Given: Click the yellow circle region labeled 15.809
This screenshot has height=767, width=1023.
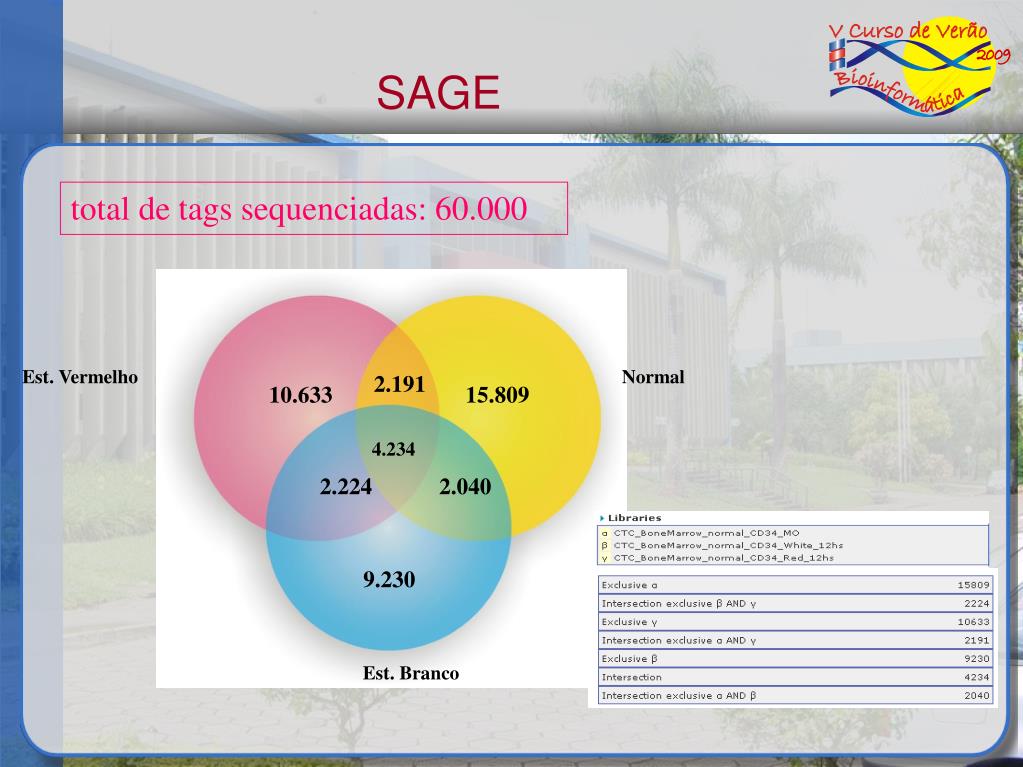Looking at the screenshot, I should [x=497, y=395].
